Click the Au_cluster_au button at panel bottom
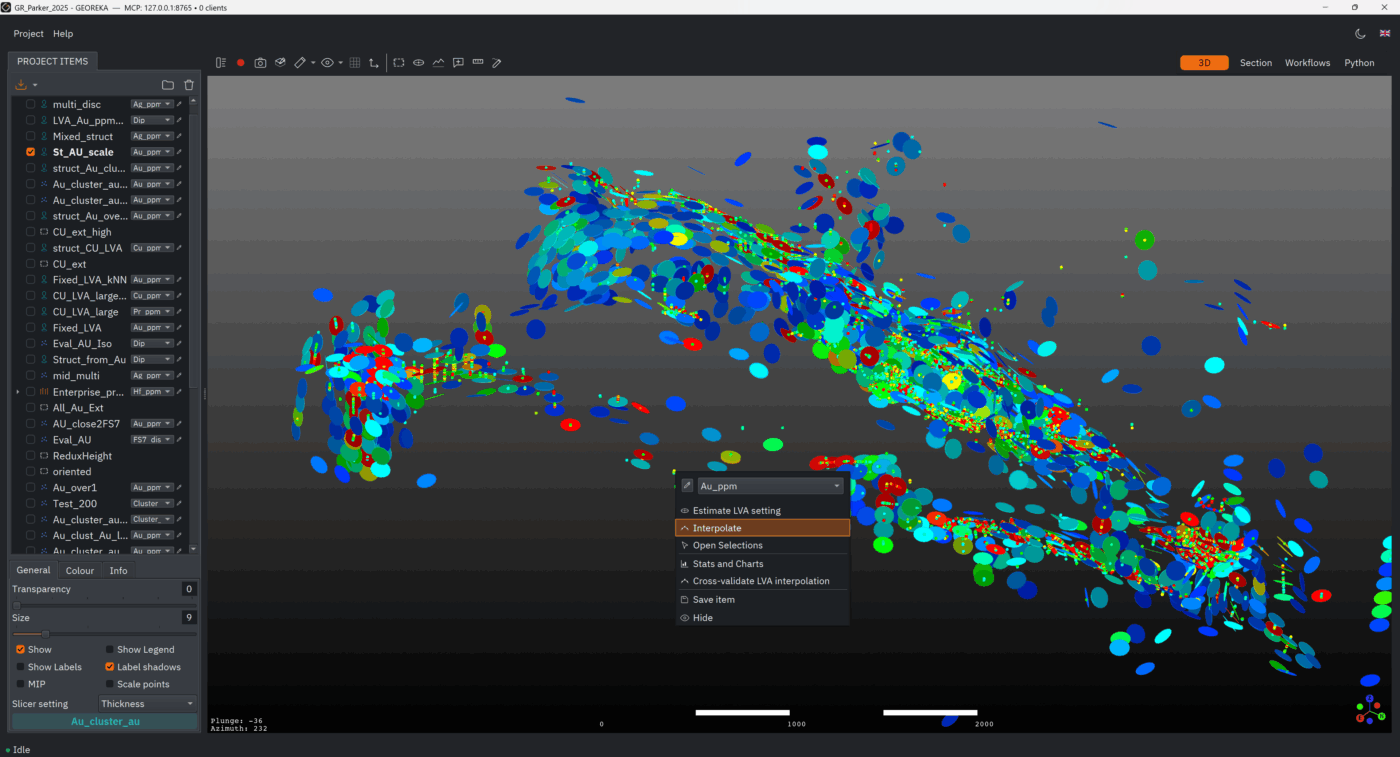This screenshot has height=757, width=1400. [x=105, y=721]
